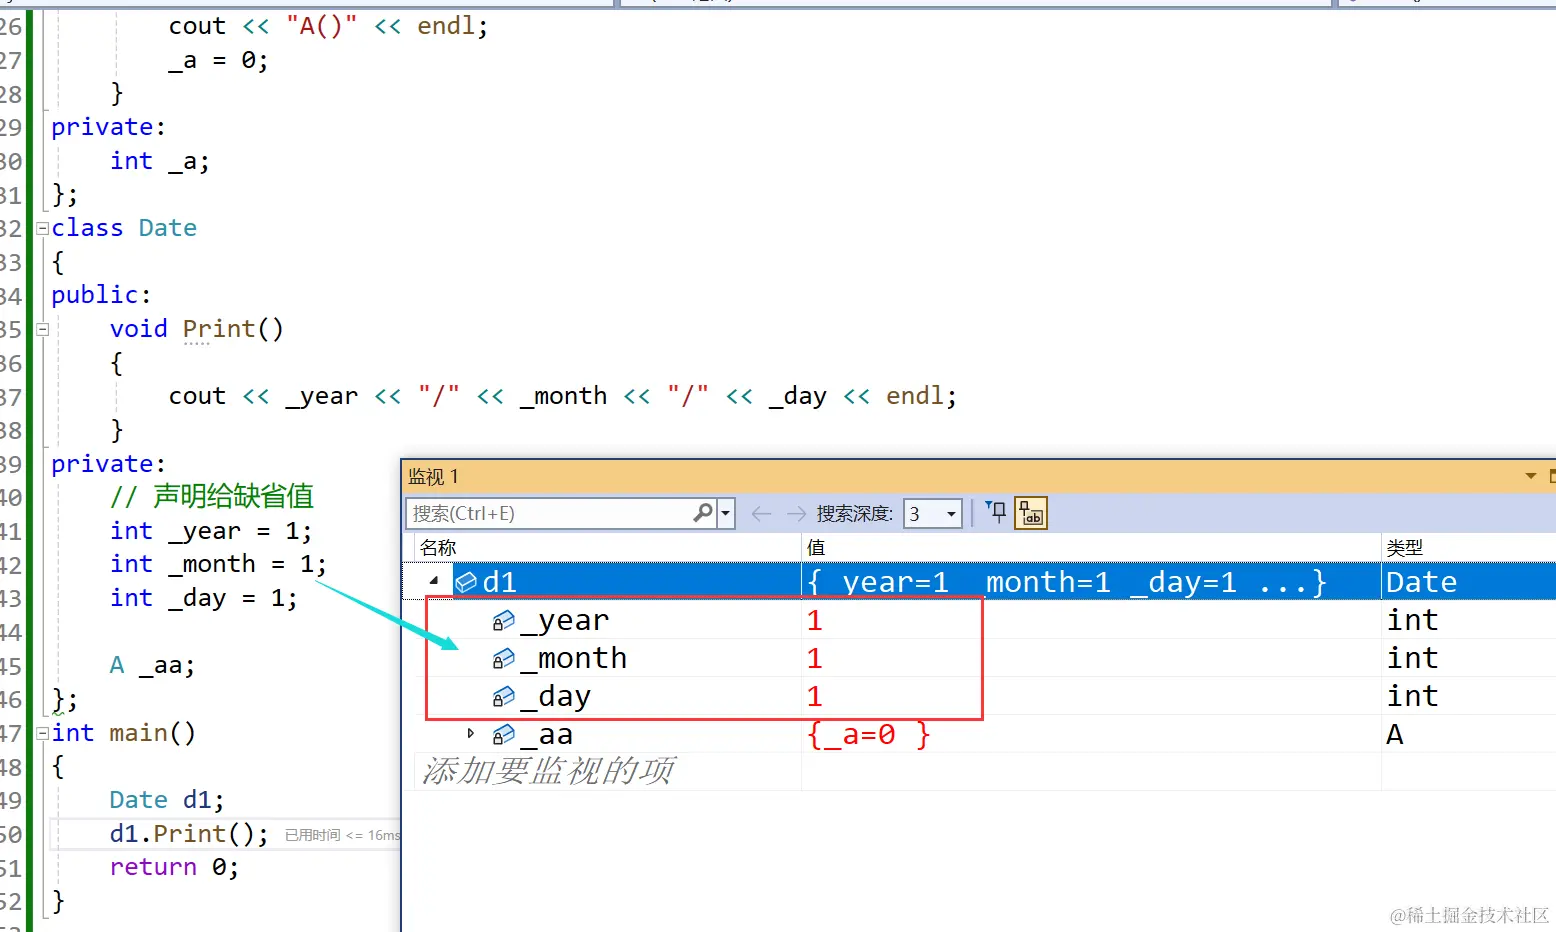Screen dimensions: 1556x932
Task: Click the Date type cell for d1
Action: pyautogui.click(x=1421, y=582)
